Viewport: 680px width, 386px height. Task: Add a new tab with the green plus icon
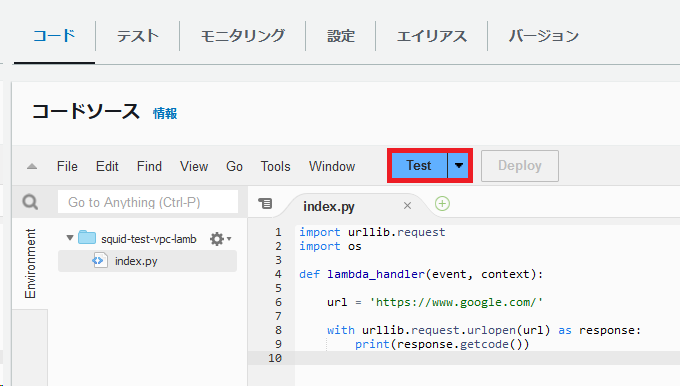coord(442,203)
